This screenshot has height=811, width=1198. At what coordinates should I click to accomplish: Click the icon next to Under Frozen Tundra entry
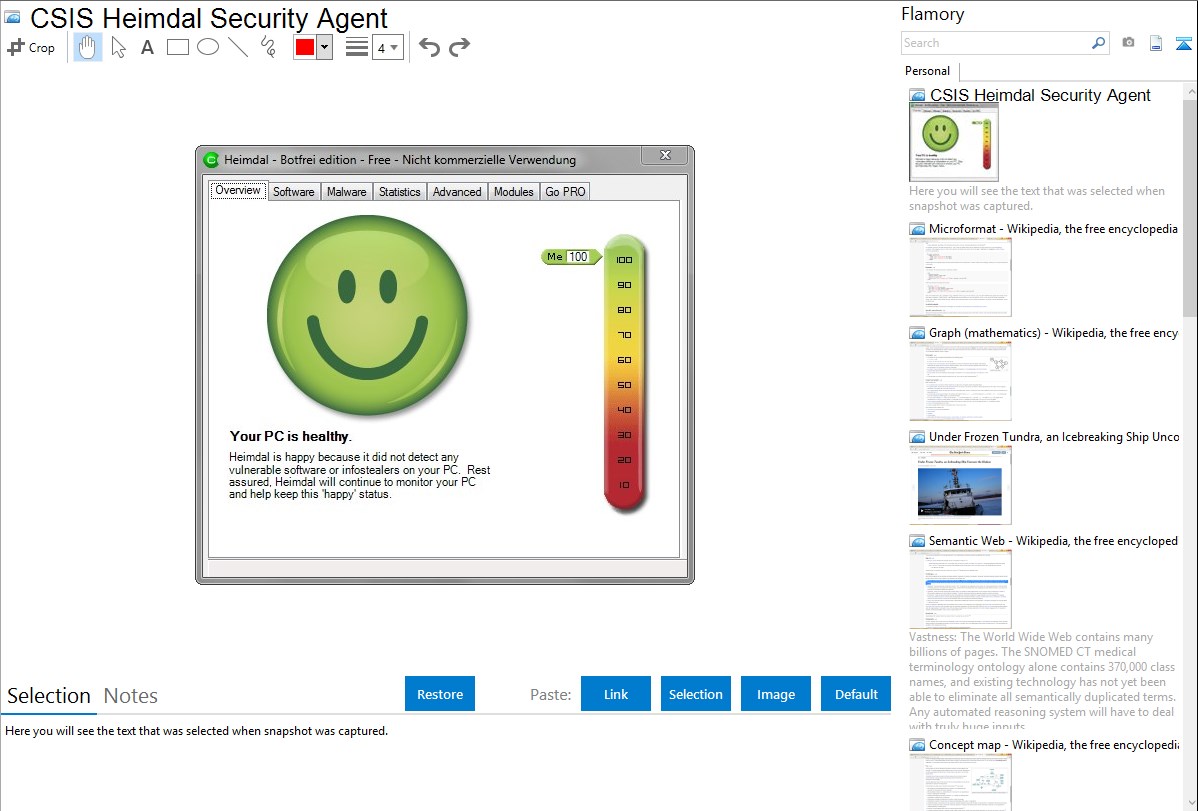click(917, 437)
